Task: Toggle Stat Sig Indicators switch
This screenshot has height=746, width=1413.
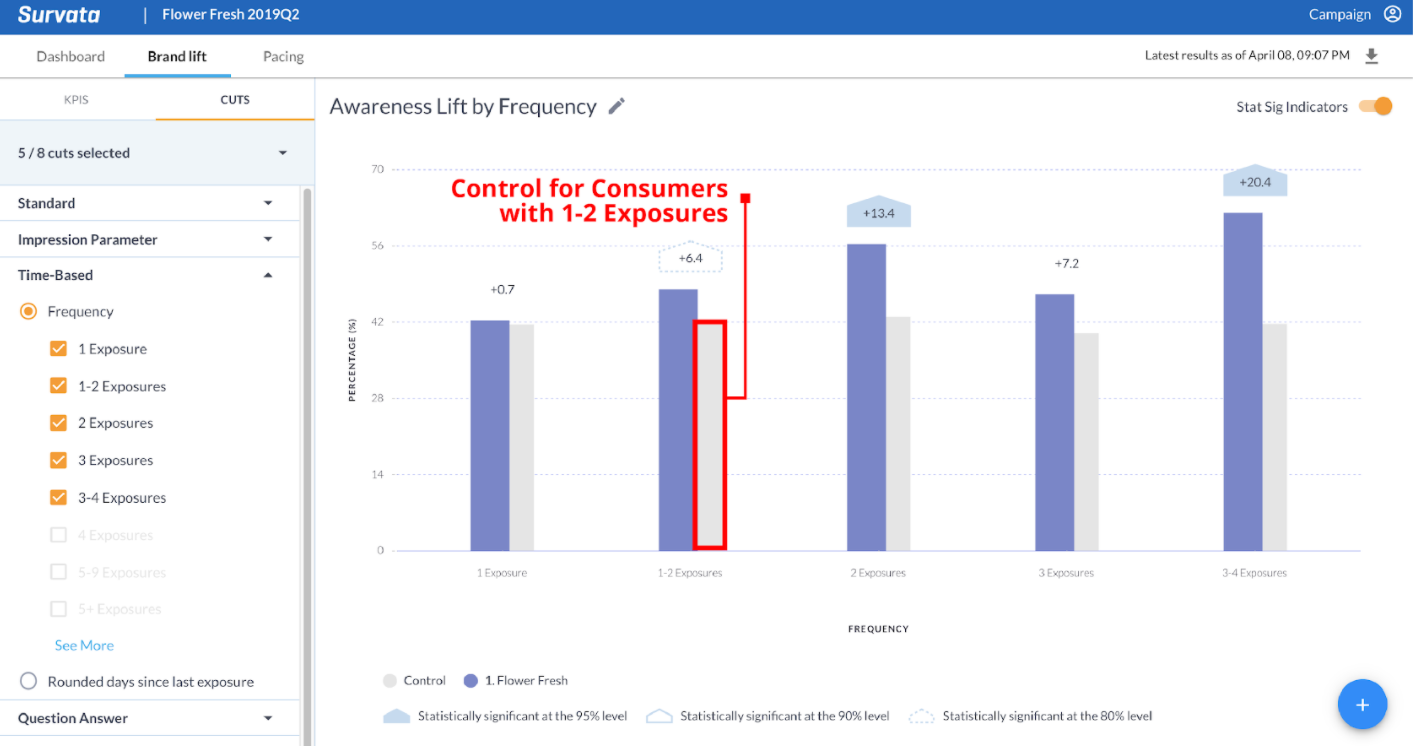Action: (x=1376, y=106)
